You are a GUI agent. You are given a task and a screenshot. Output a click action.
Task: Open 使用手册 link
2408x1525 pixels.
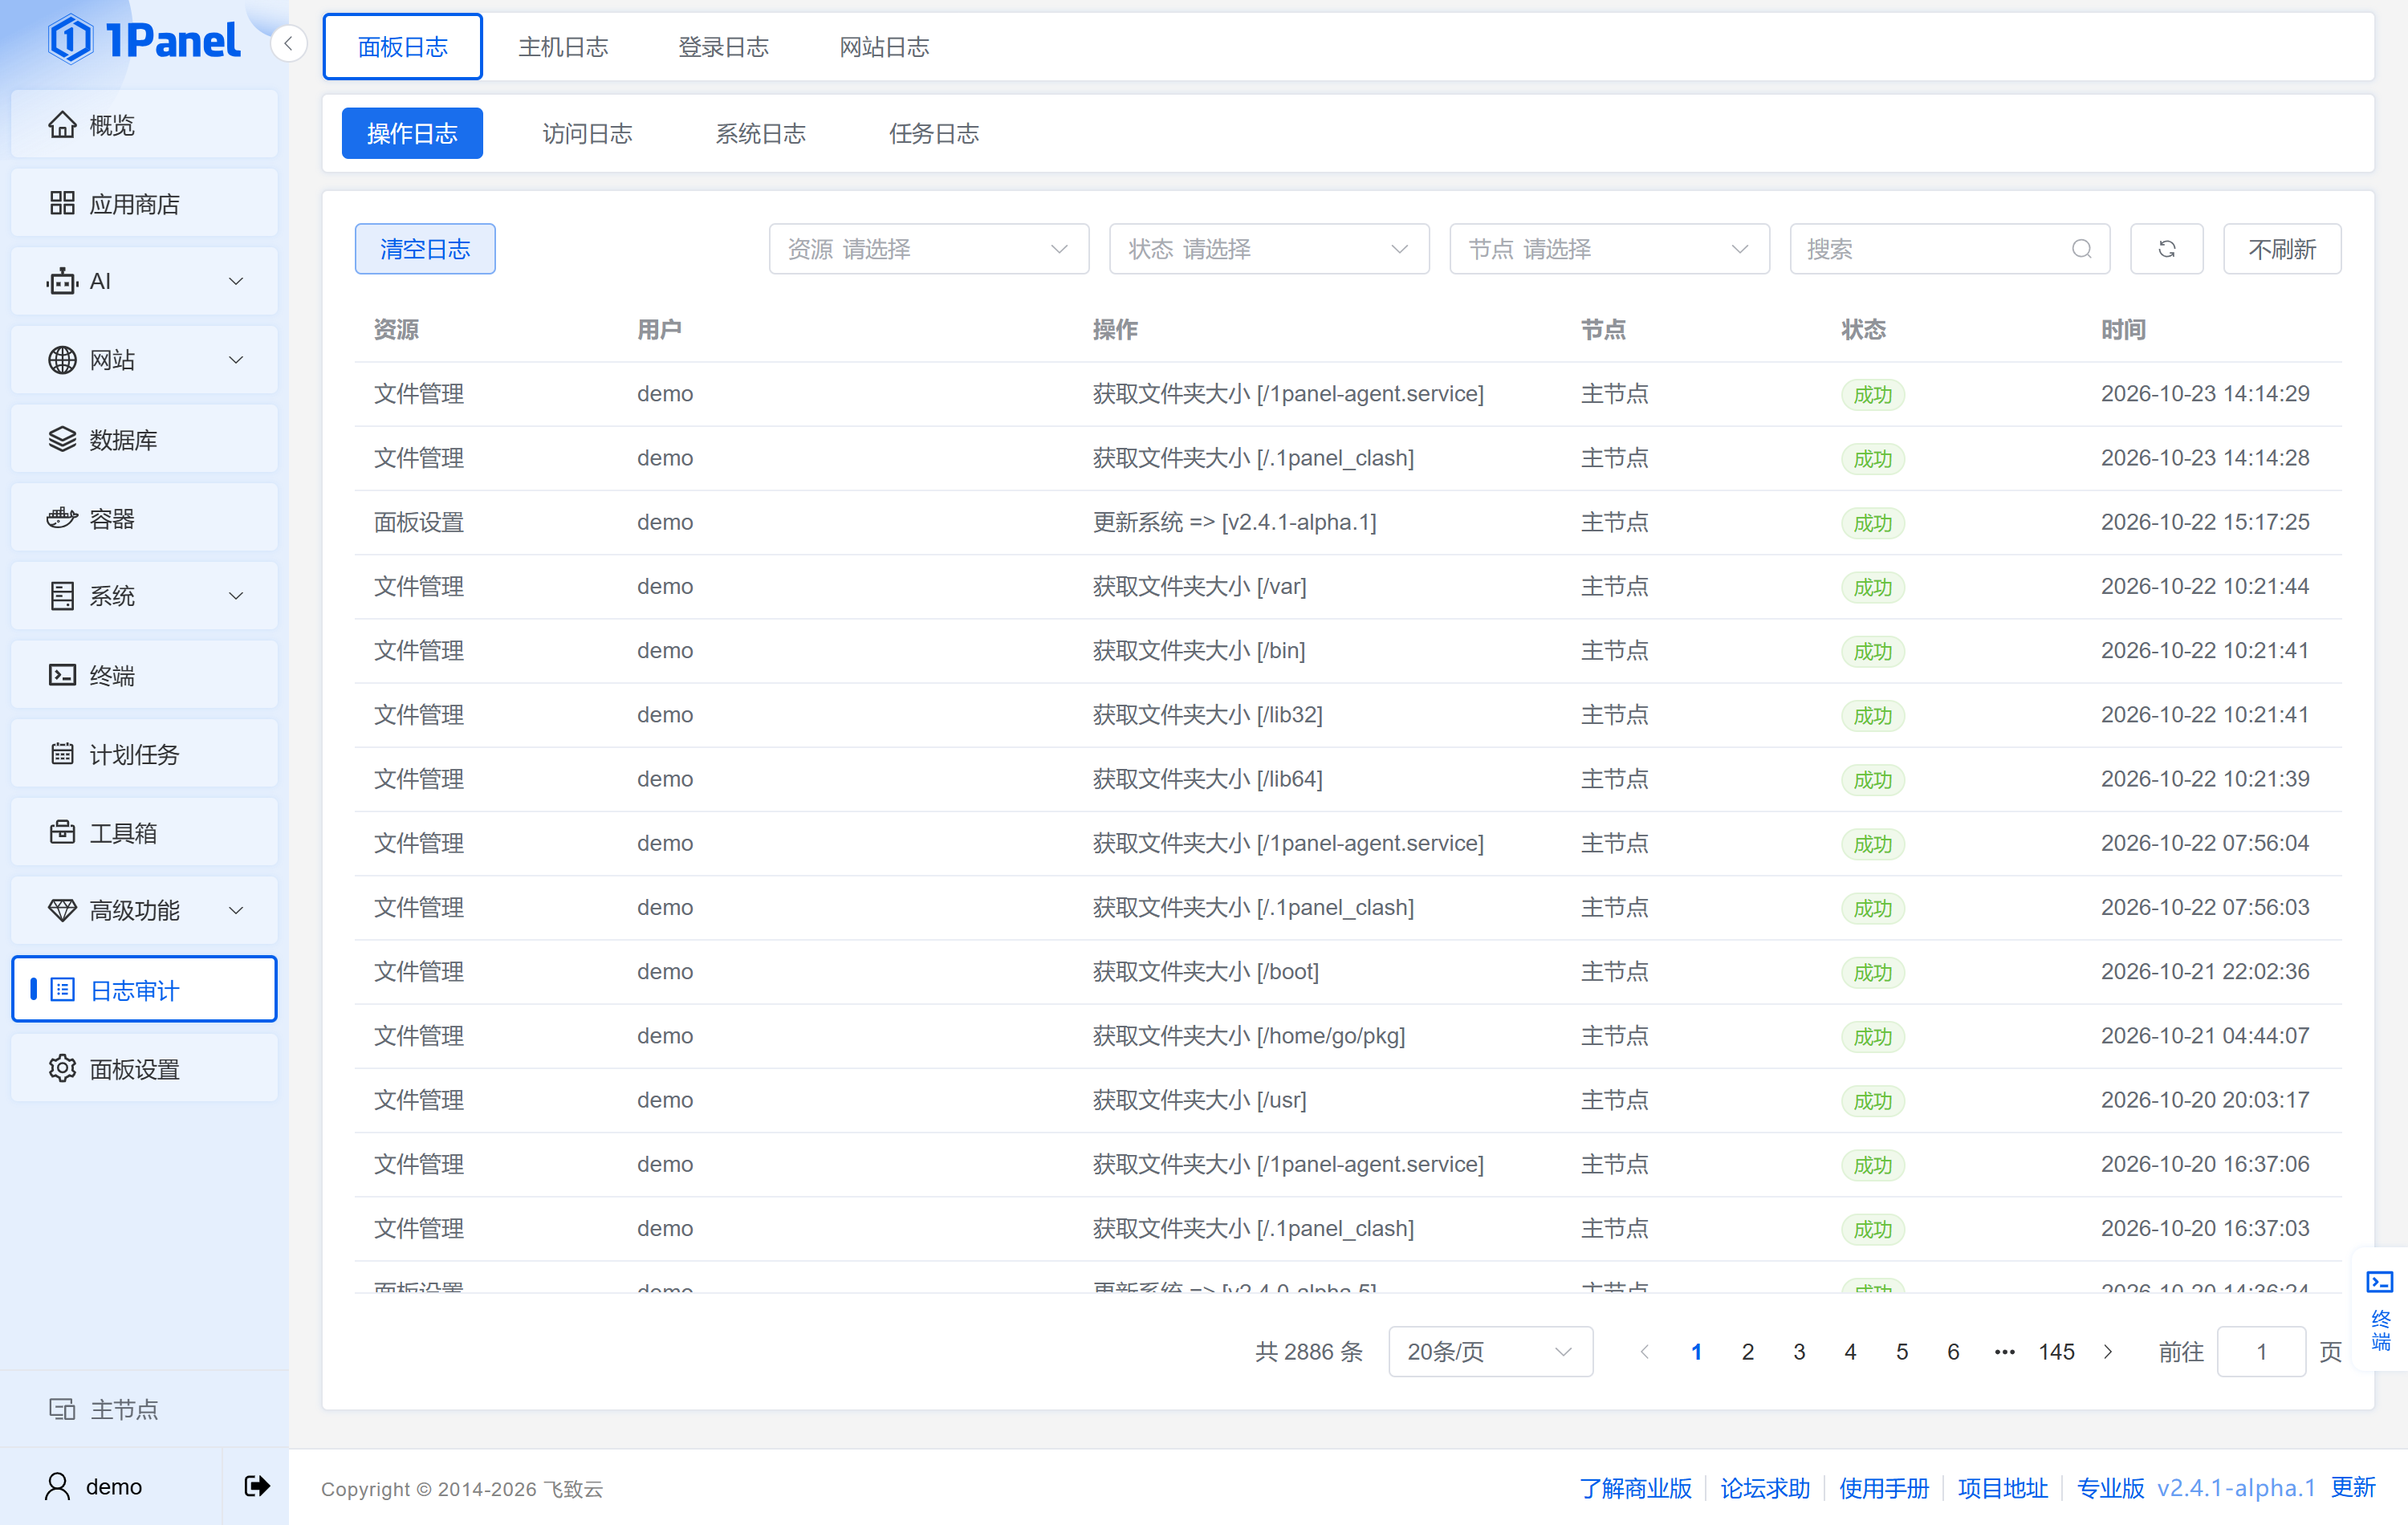coord(1883,1488)
